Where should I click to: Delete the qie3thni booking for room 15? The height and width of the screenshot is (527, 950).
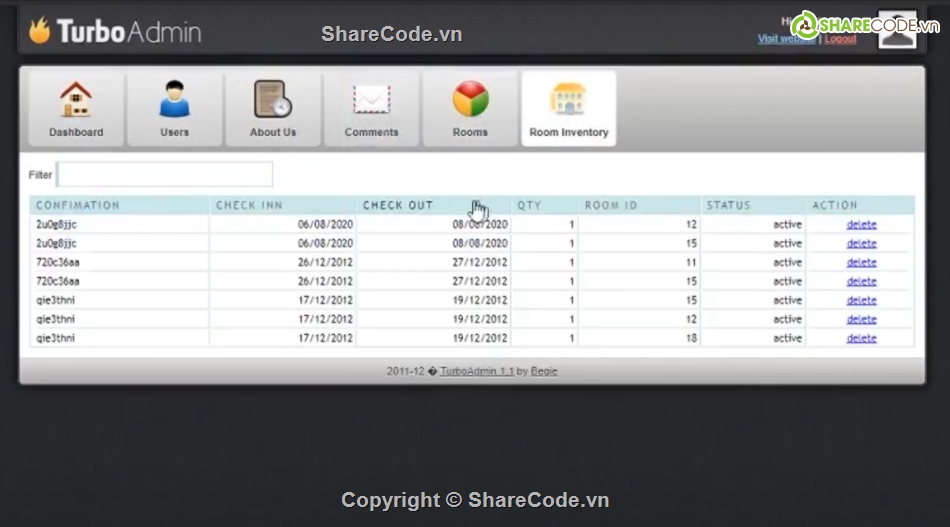(x=862, y=300)
